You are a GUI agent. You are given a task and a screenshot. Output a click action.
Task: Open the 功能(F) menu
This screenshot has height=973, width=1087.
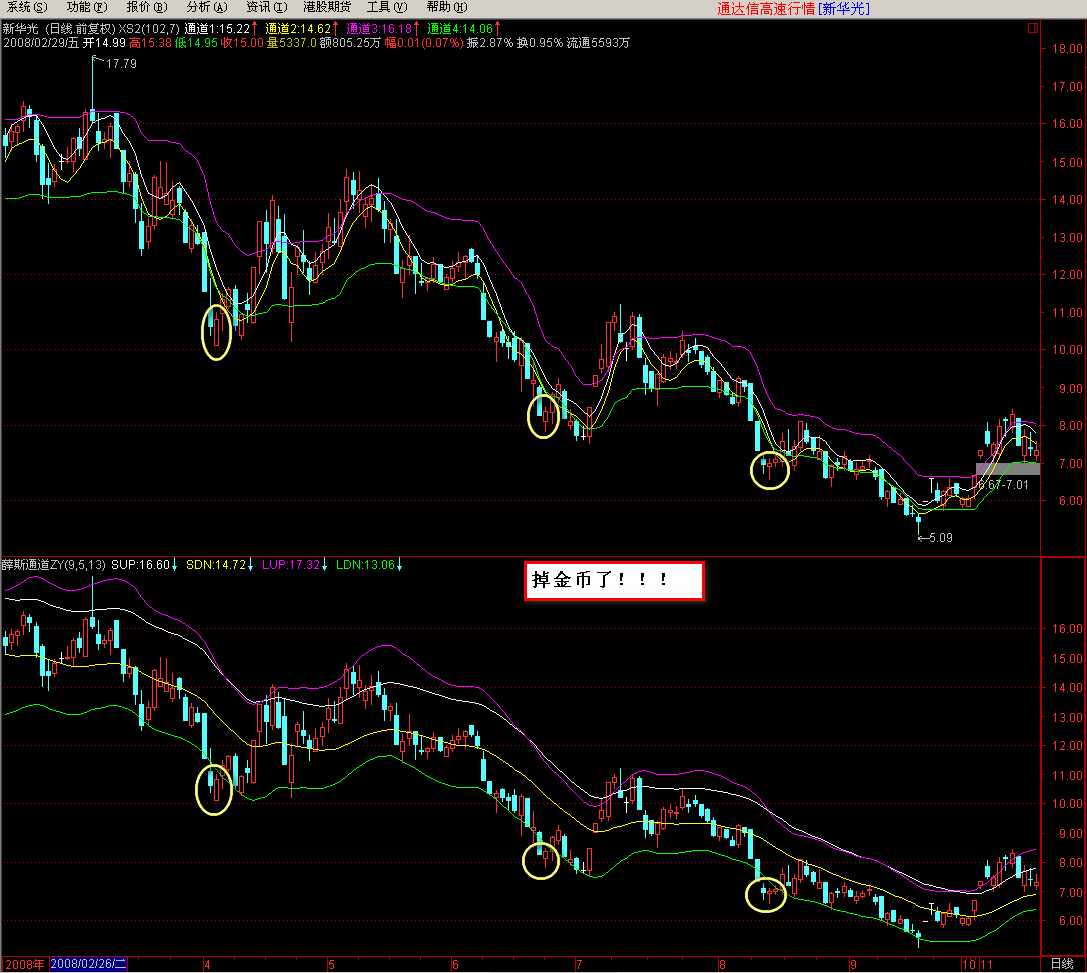pos(87,8)
